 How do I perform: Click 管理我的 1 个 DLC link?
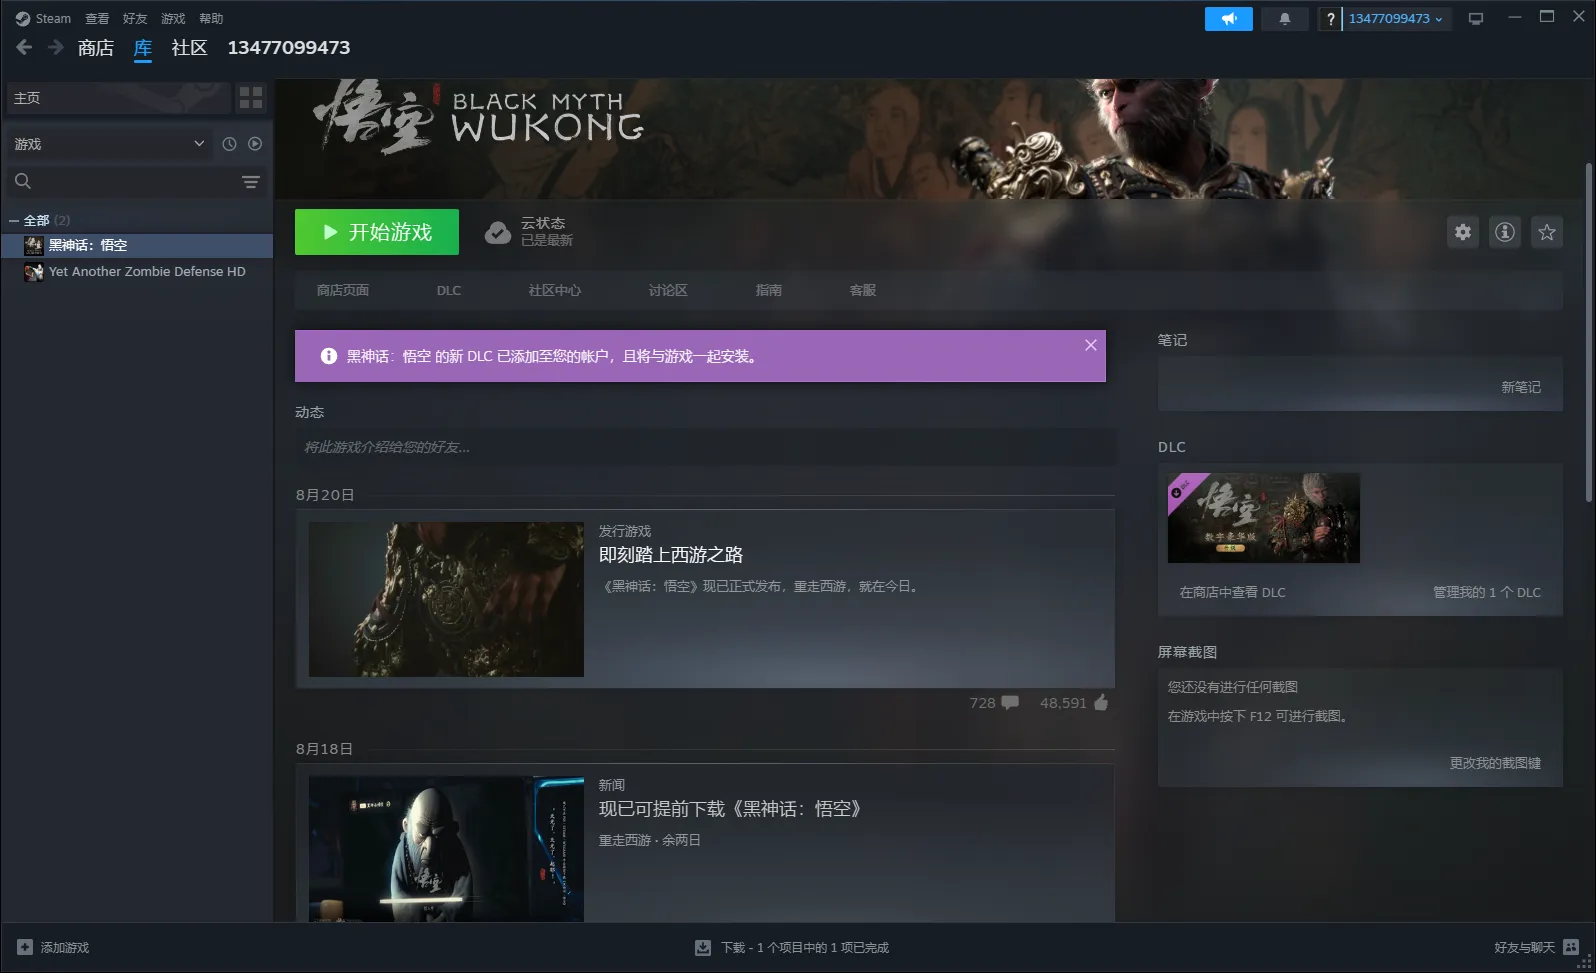pos(1486,592)
